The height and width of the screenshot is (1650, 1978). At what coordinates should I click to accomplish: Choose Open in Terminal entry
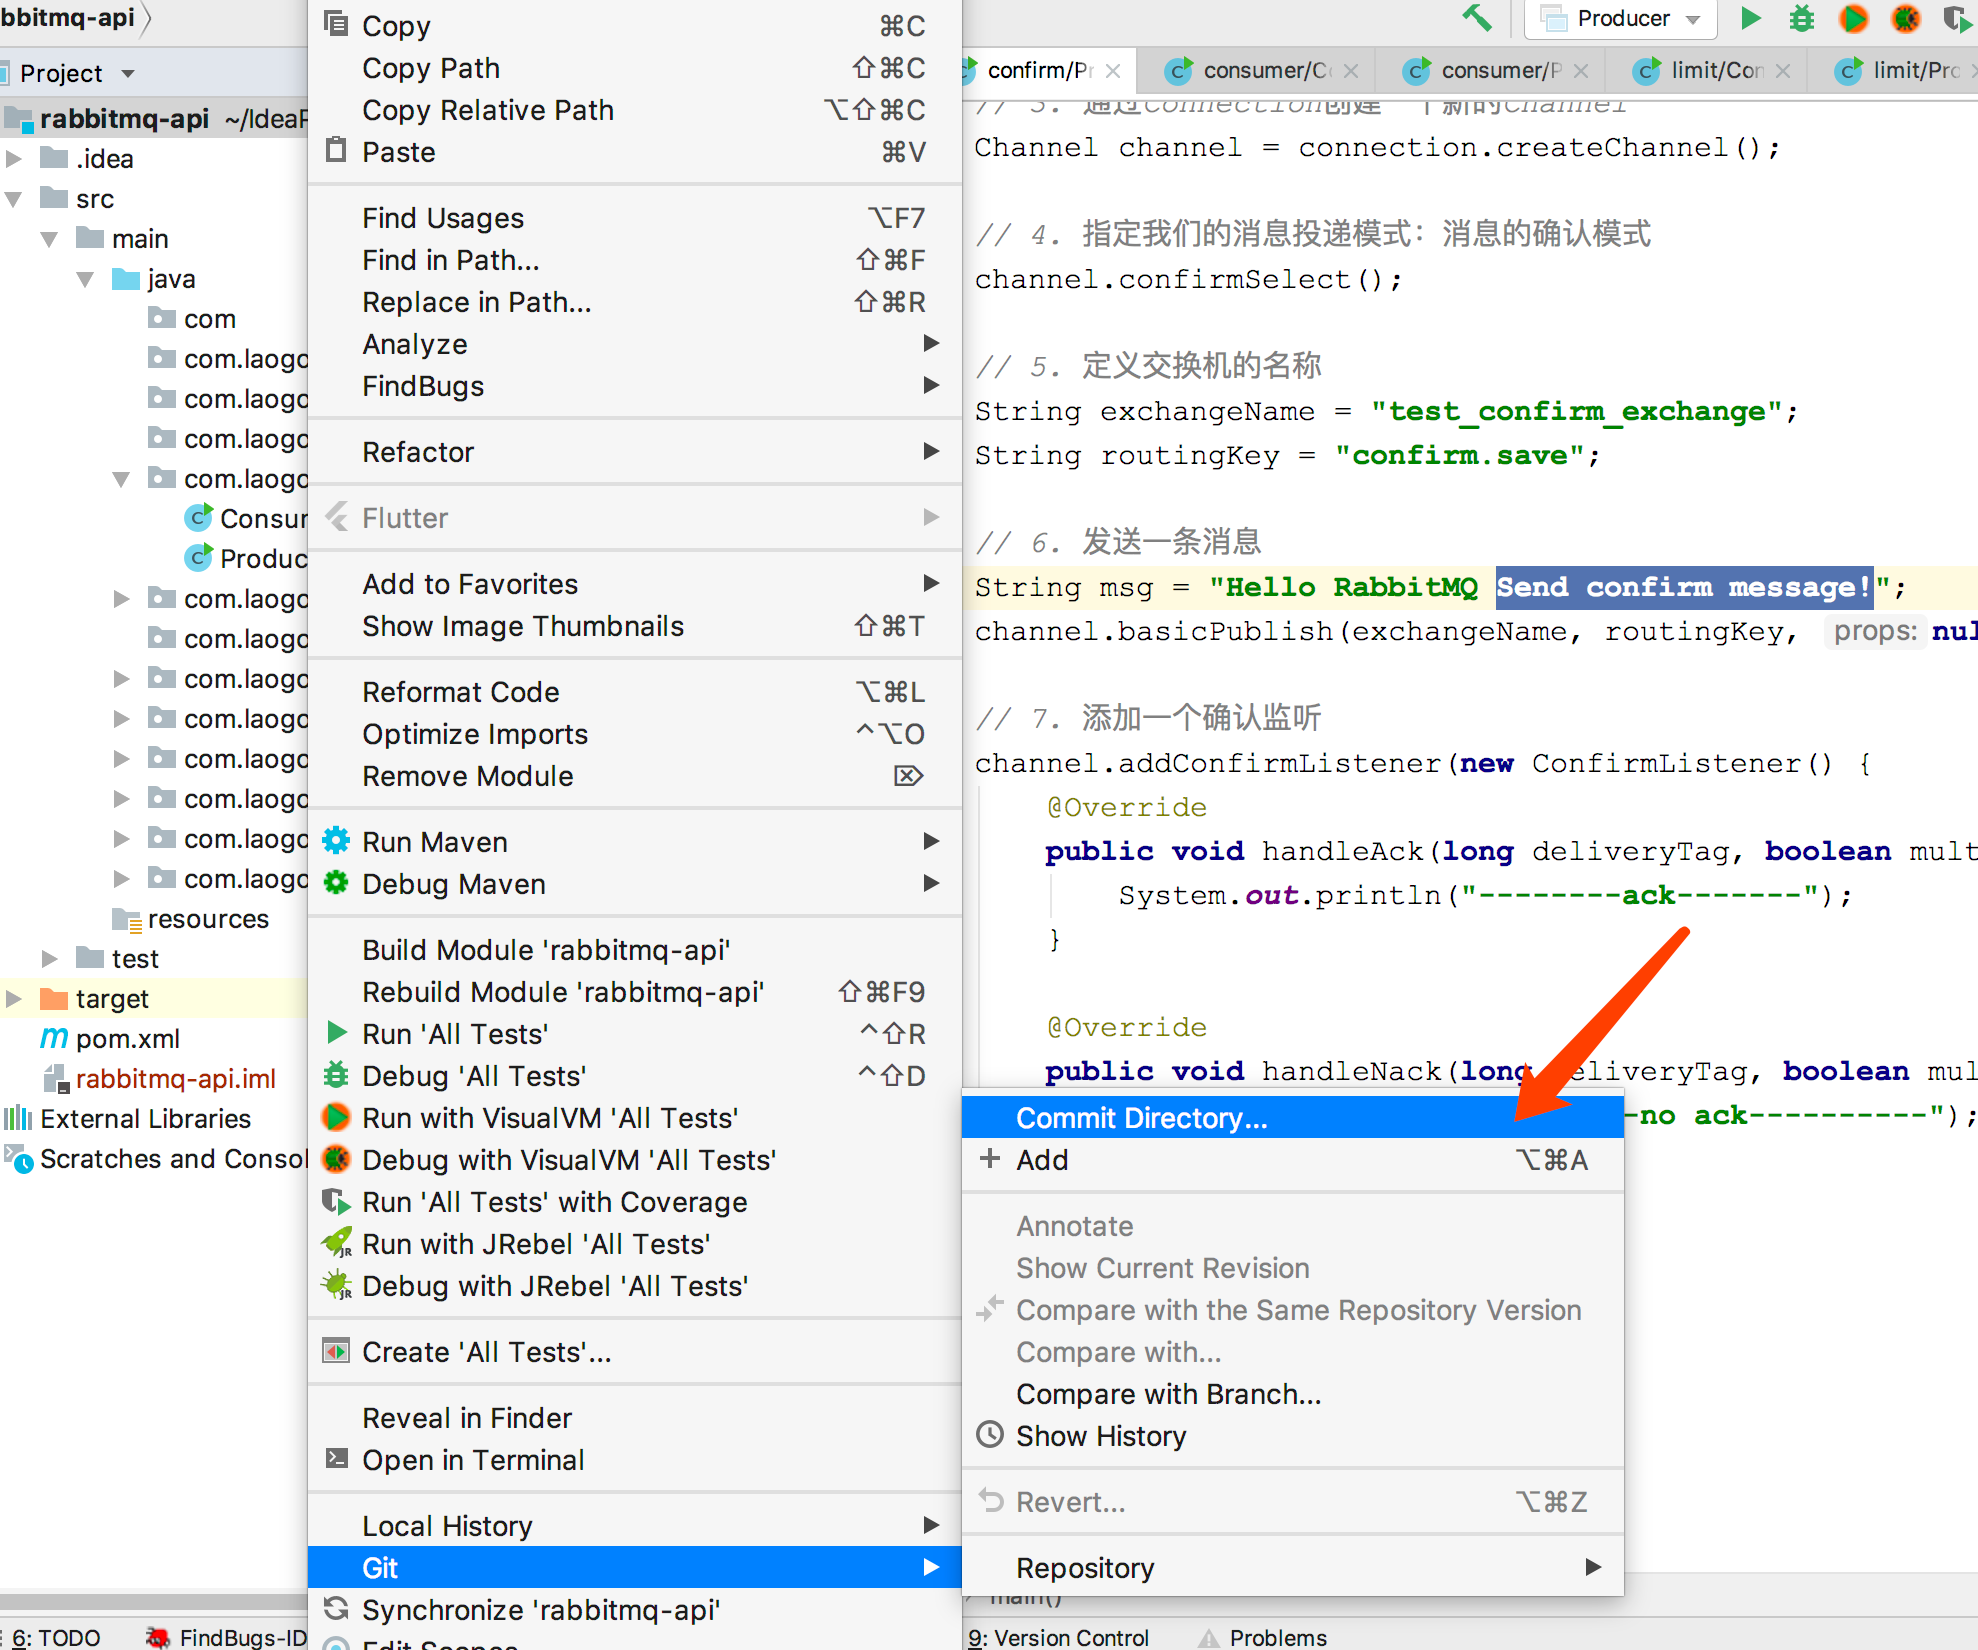point(635,1460)
